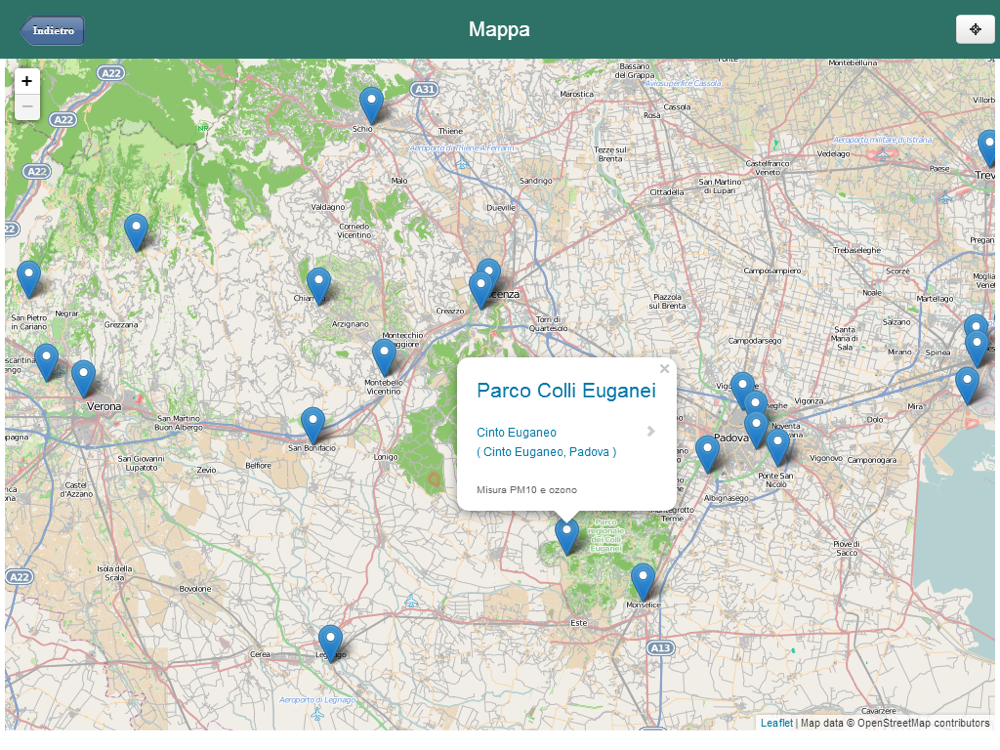Zoom in with the plus button
The image size is (1000, 750).
pyautogui.click(x=27, y=82)
